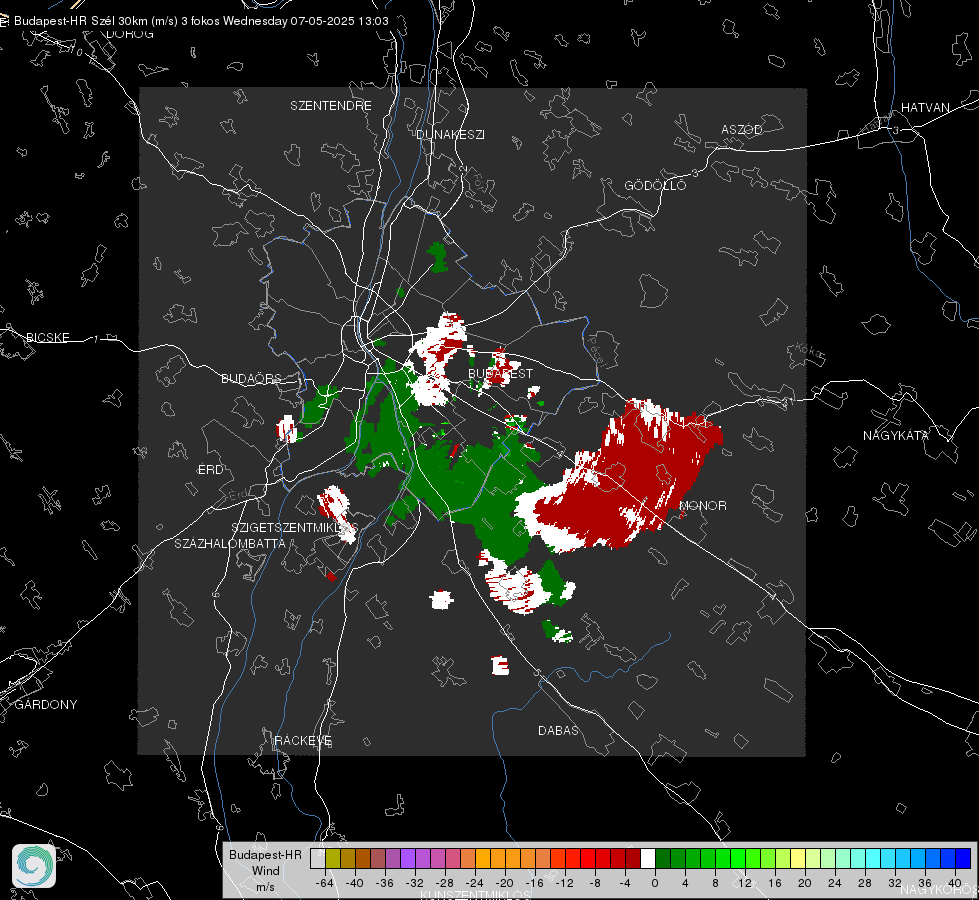
Task: Click the '-24' legend value
Action: [475, 883]
